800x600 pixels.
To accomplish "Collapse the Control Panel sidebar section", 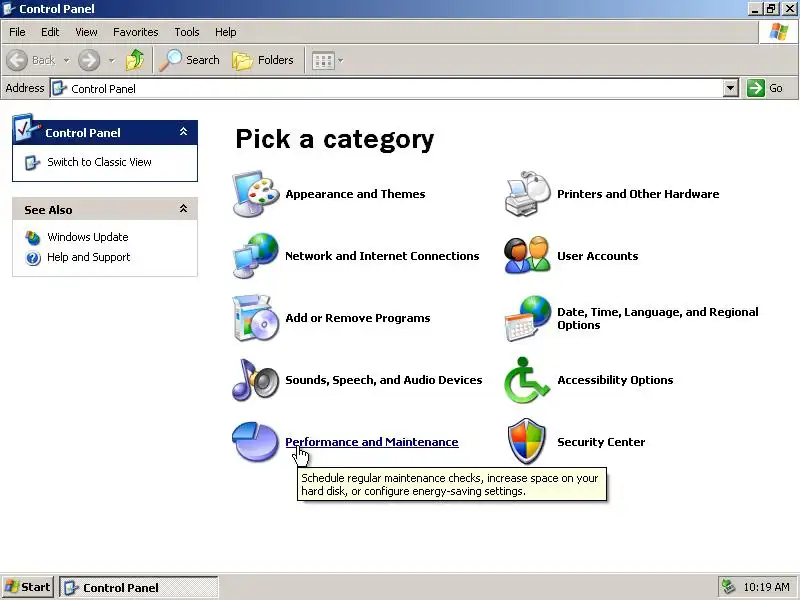I will [x=184, y=132].
